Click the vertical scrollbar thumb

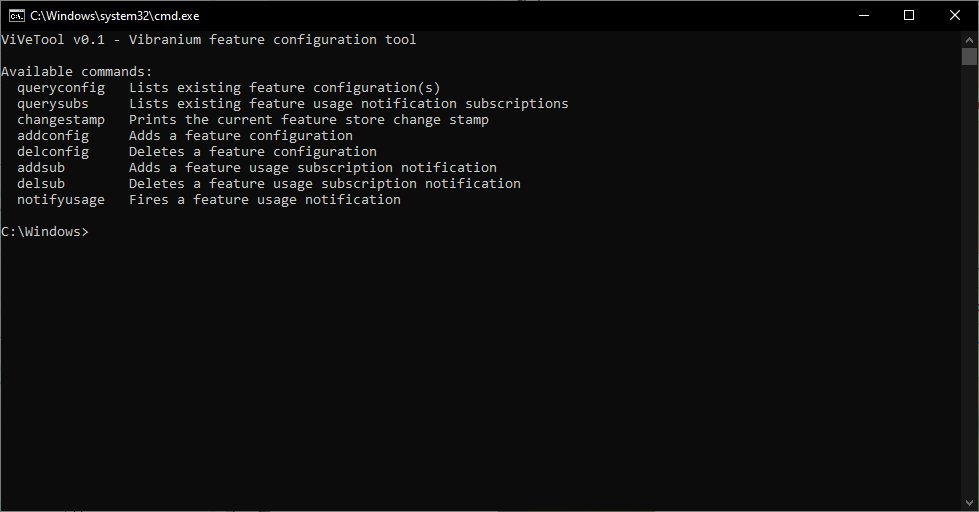[969, 56]
